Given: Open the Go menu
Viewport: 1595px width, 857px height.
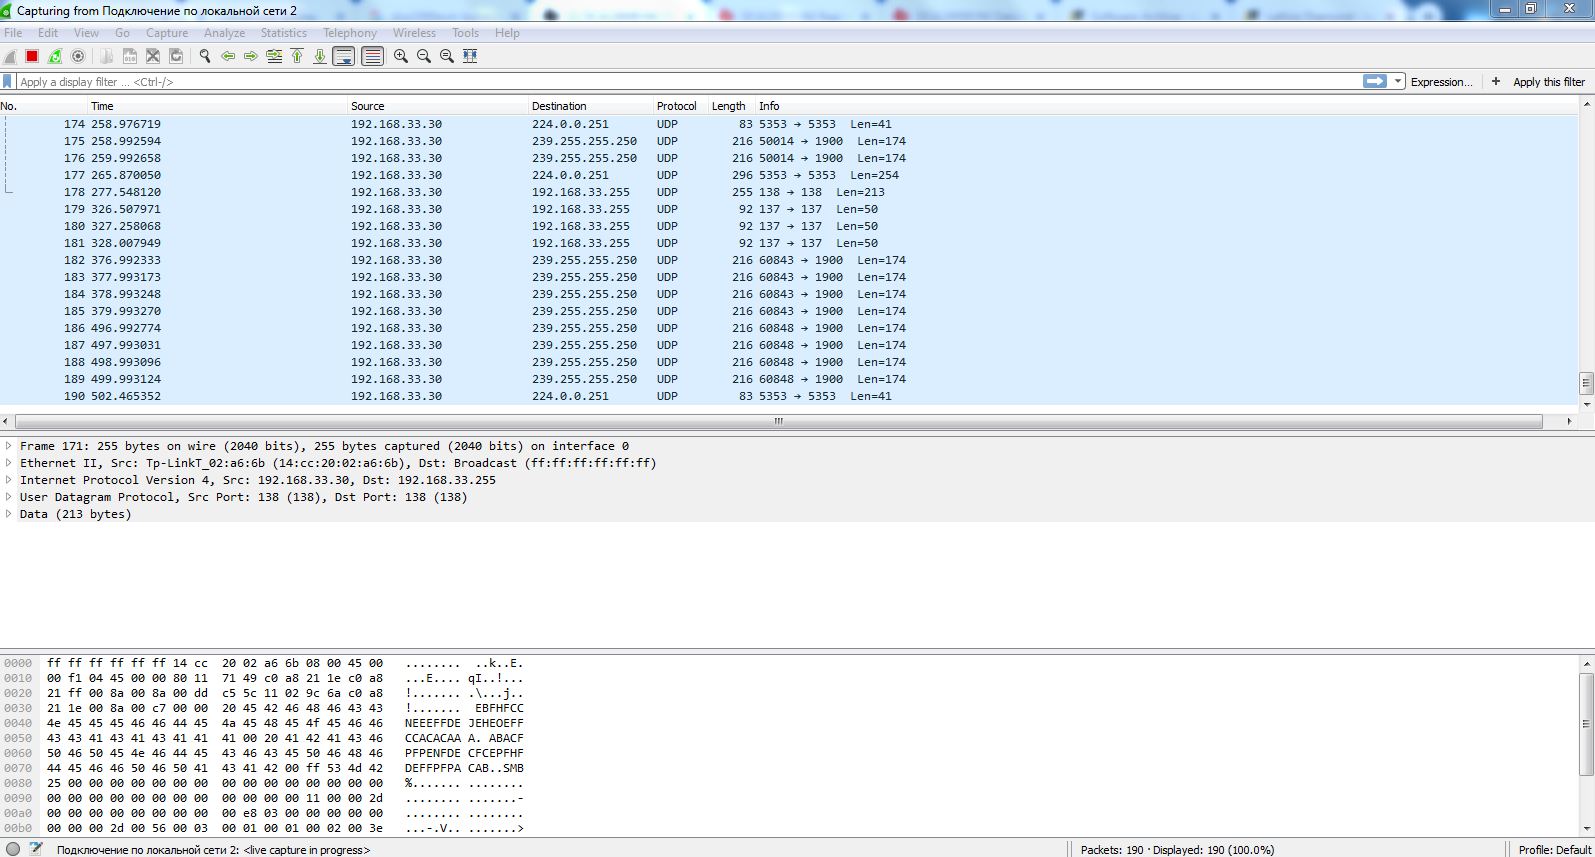Looking at the screenshot, I should pos(123,33).
